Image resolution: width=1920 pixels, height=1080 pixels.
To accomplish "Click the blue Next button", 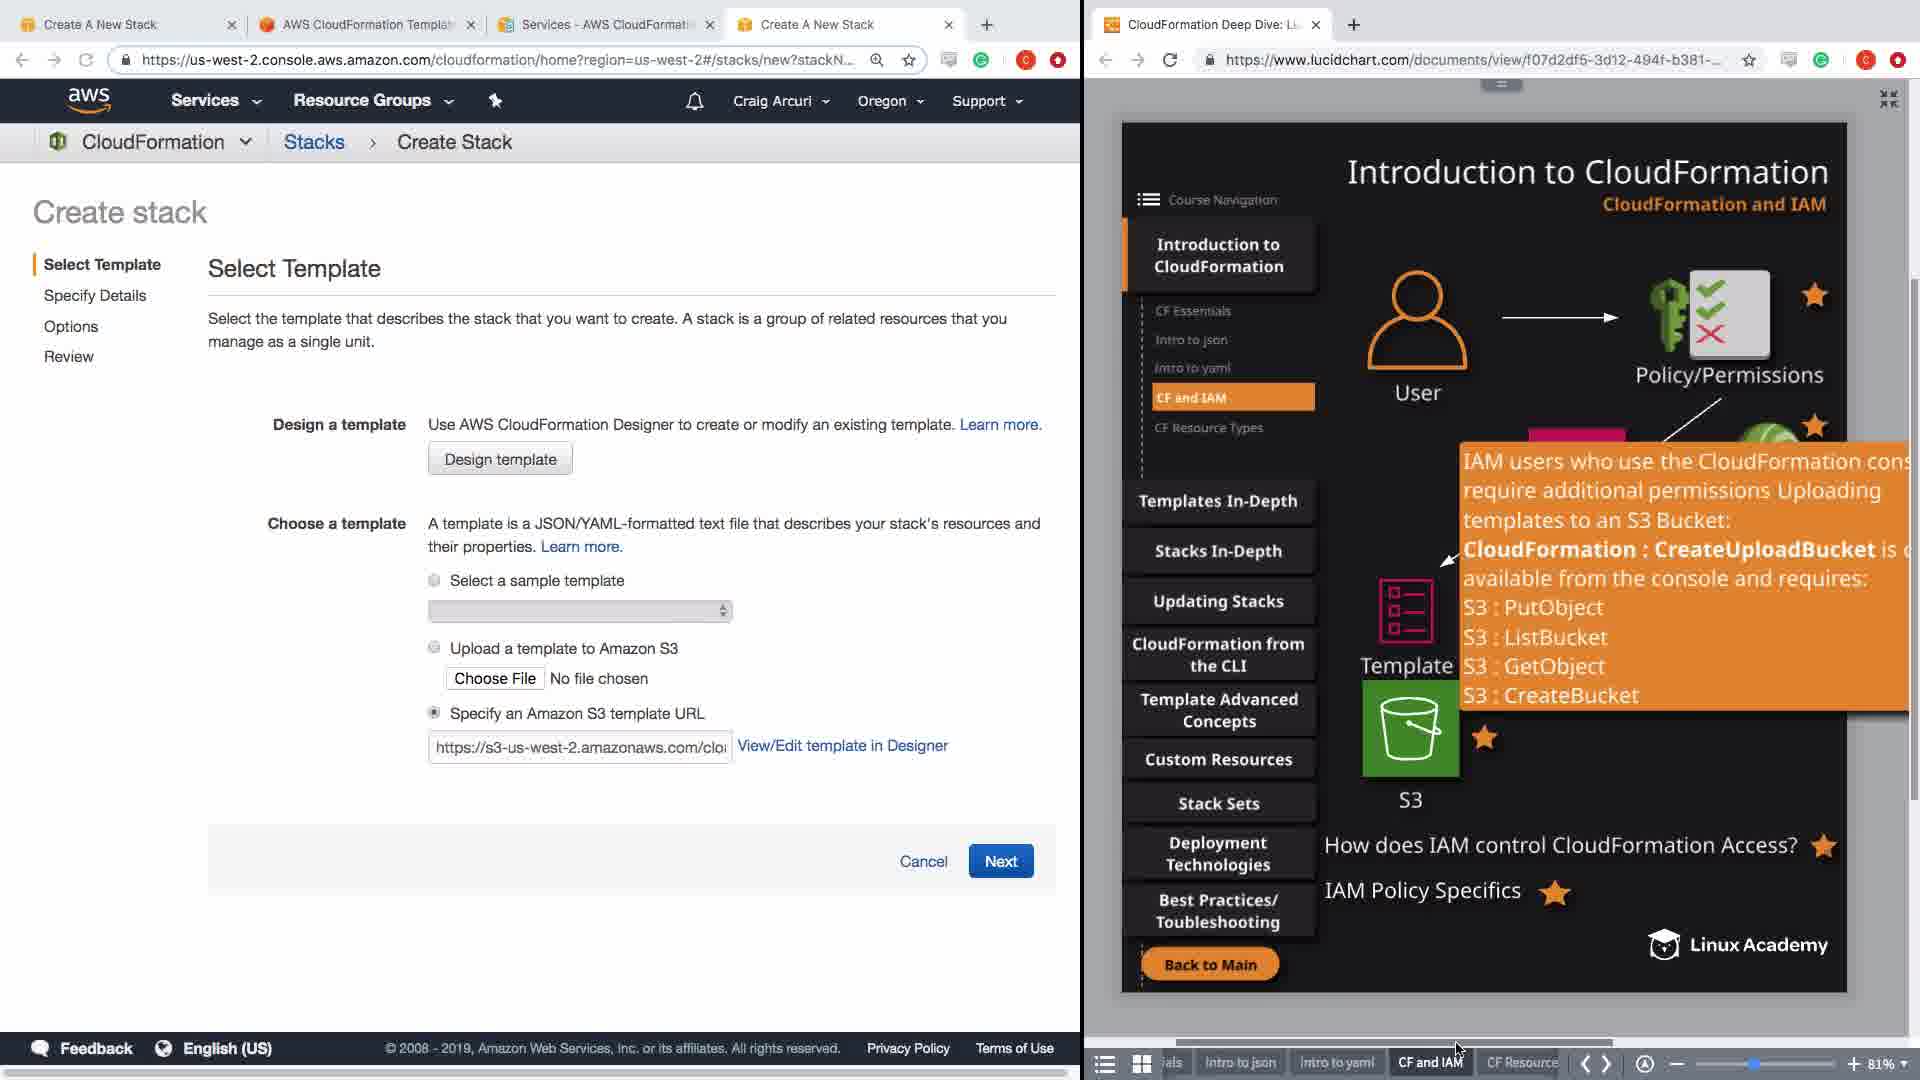I will pos(1000,861).
